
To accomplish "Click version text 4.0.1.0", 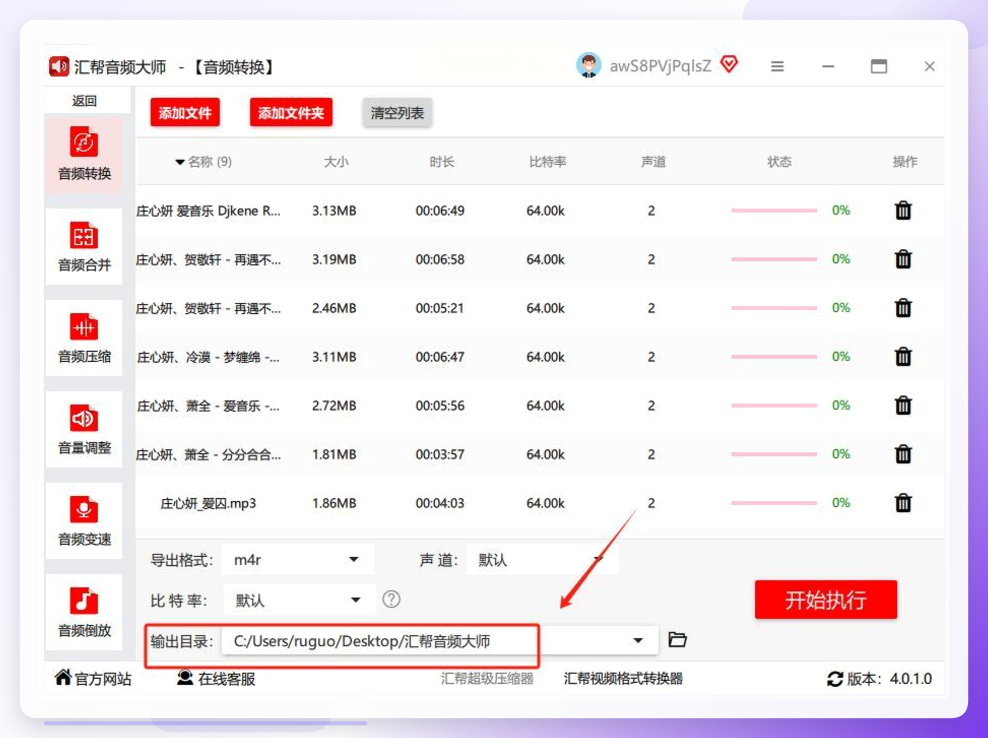I will point(910,679).
